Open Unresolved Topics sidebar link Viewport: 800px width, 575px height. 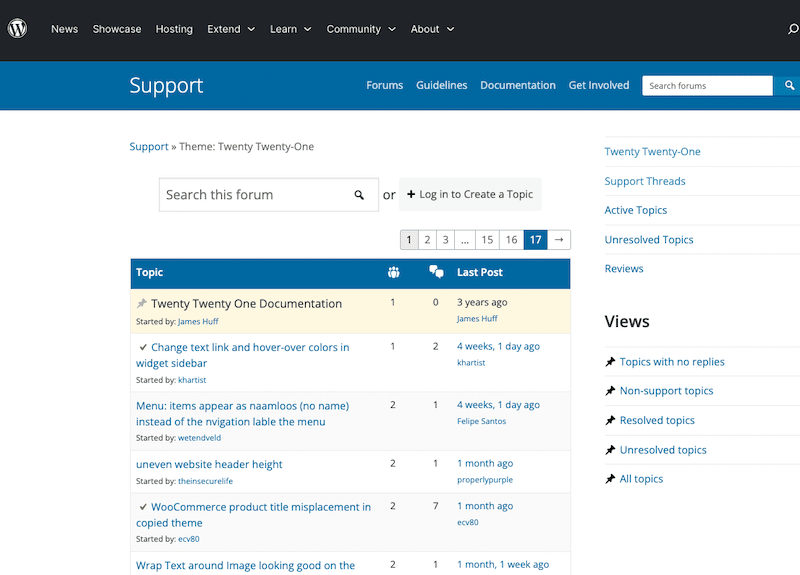tap(648, 240)
